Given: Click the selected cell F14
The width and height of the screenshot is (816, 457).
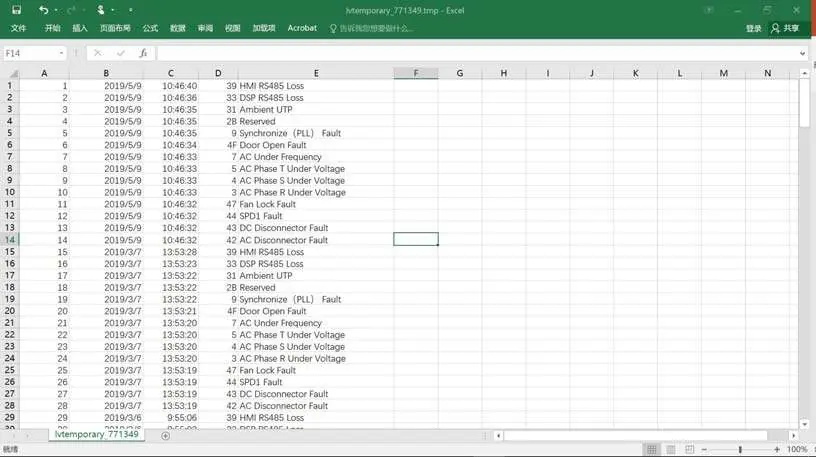Looking at the screenshot, I should coord(416,239).
